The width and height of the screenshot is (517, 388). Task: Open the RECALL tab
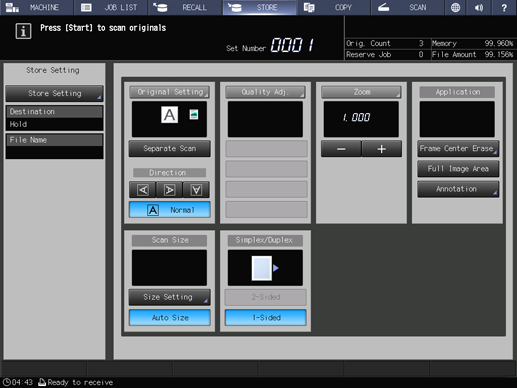(x=185, y=7)
